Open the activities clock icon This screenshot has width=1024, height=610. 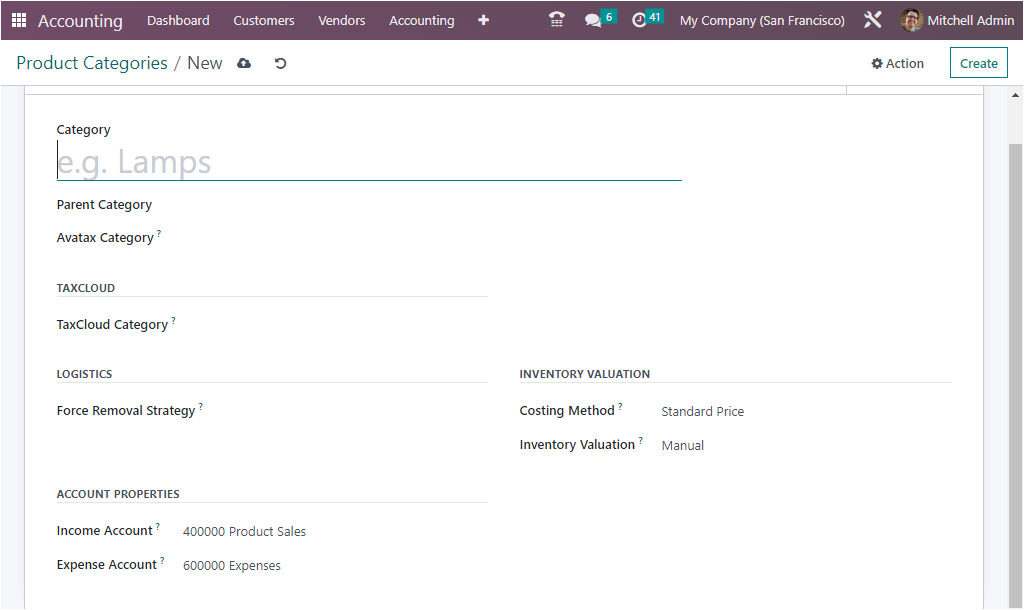click(640, 20)
